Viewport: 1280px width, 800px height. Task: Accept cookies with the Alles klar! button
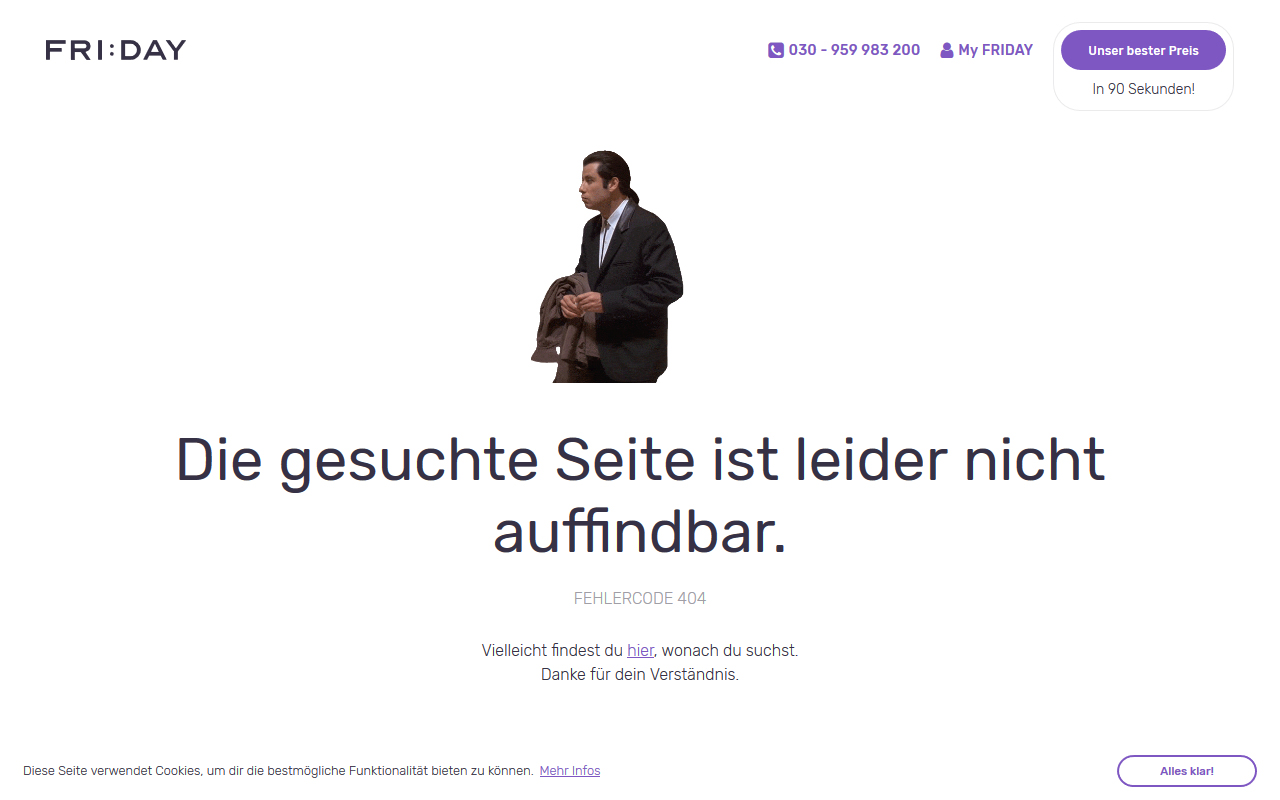tap(1187, 771)
